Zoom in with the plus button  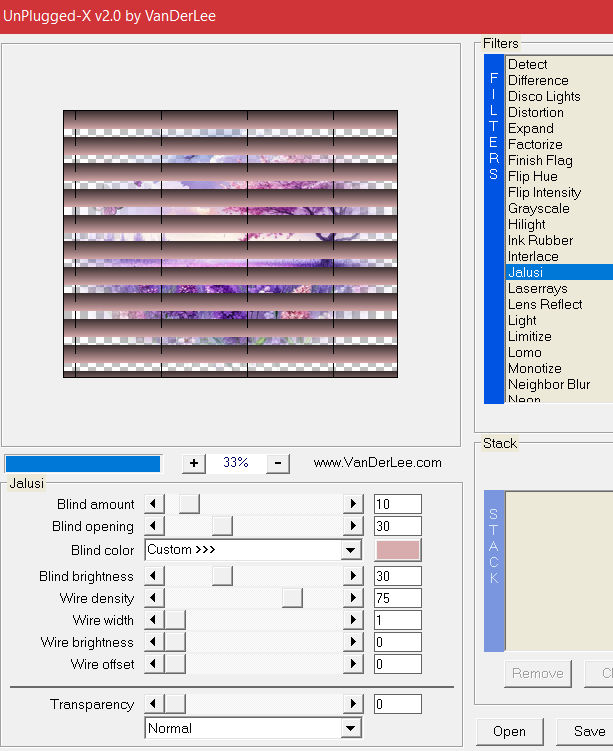[x=194, y=463]
